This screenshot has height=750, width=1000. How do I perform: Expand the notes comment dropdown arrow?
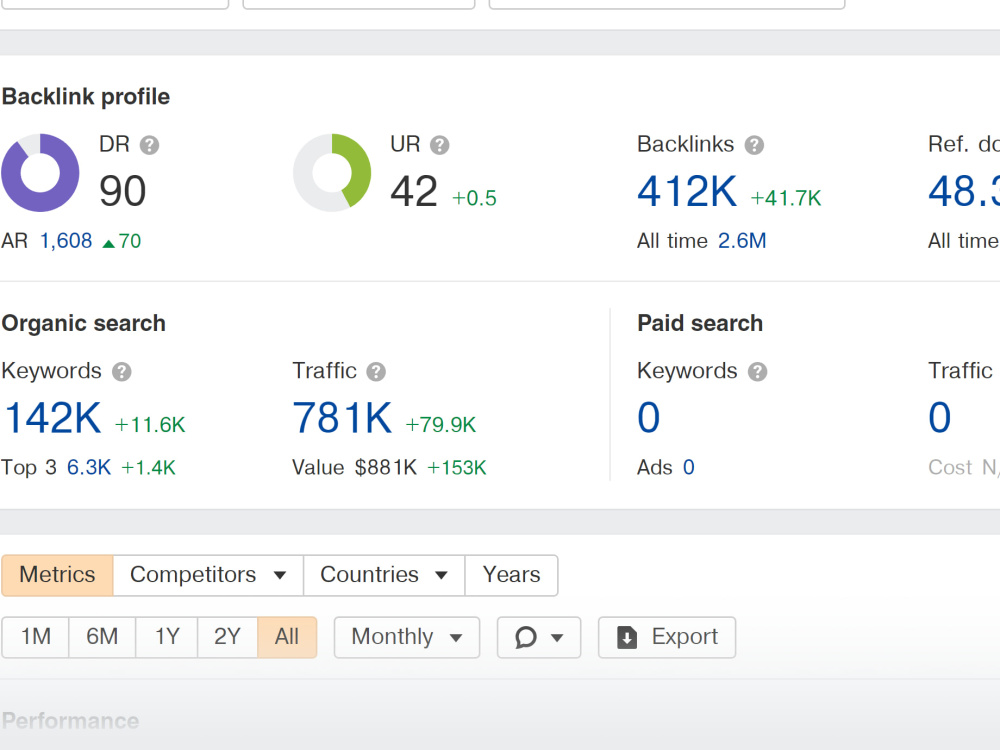(x=557, y=638)
